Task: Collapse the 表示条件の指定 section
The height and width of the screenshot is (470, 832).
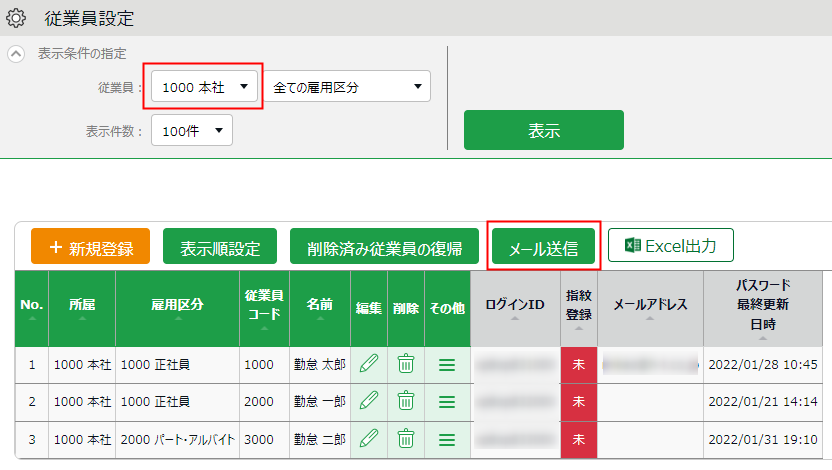Action: pos(16,53)
